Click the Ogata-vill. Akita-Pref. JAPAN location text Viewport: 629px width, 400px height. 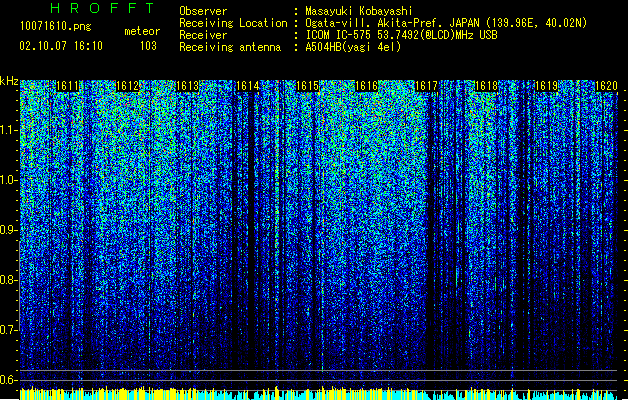pyautogui.click(x=446, y=23)
